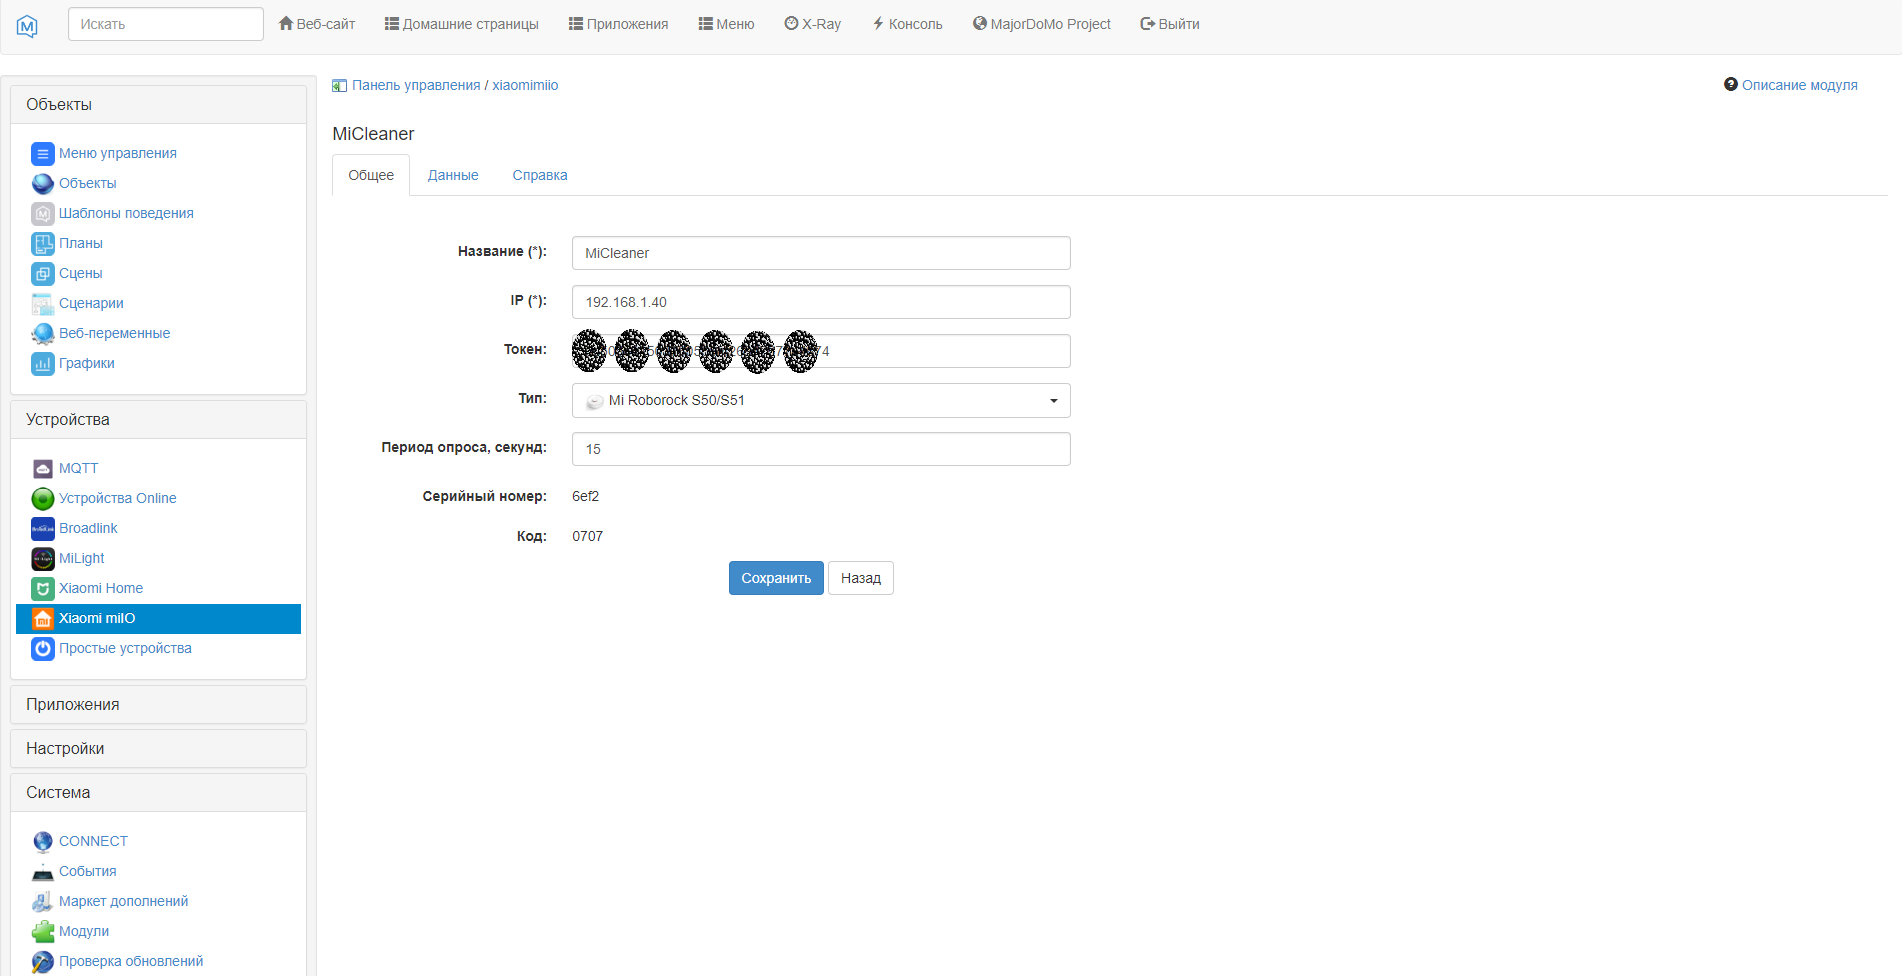Open the Тип device type dropdown
The width and height of the screenshot is (1902, 976).
(x=821, y=400)
